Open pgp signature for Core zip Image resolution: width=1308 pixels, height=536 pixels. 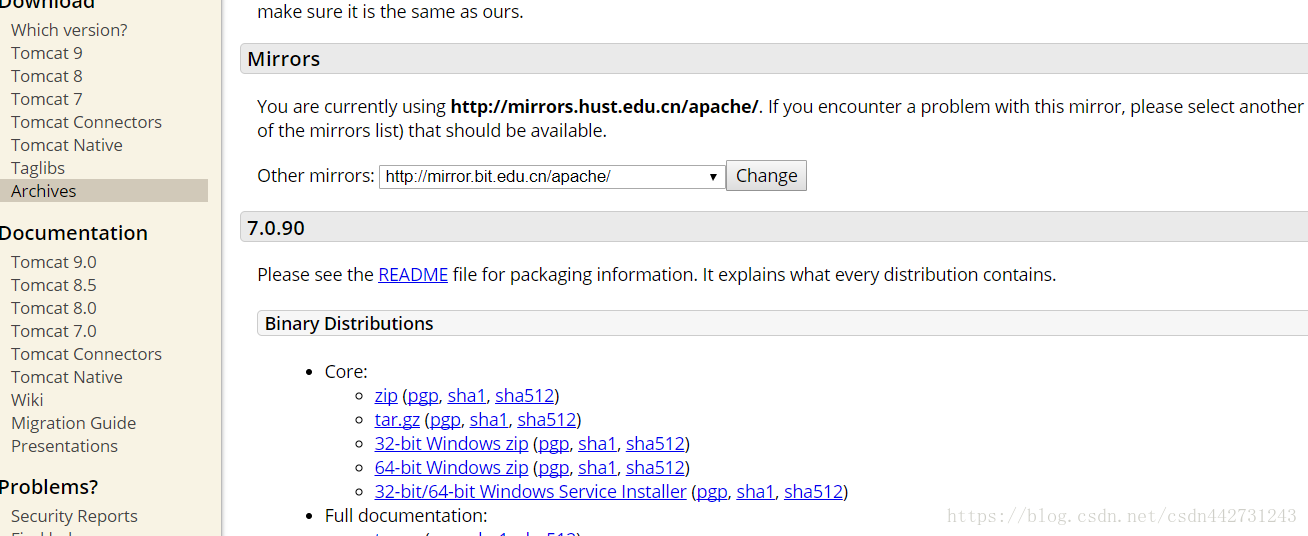(423, 395)
